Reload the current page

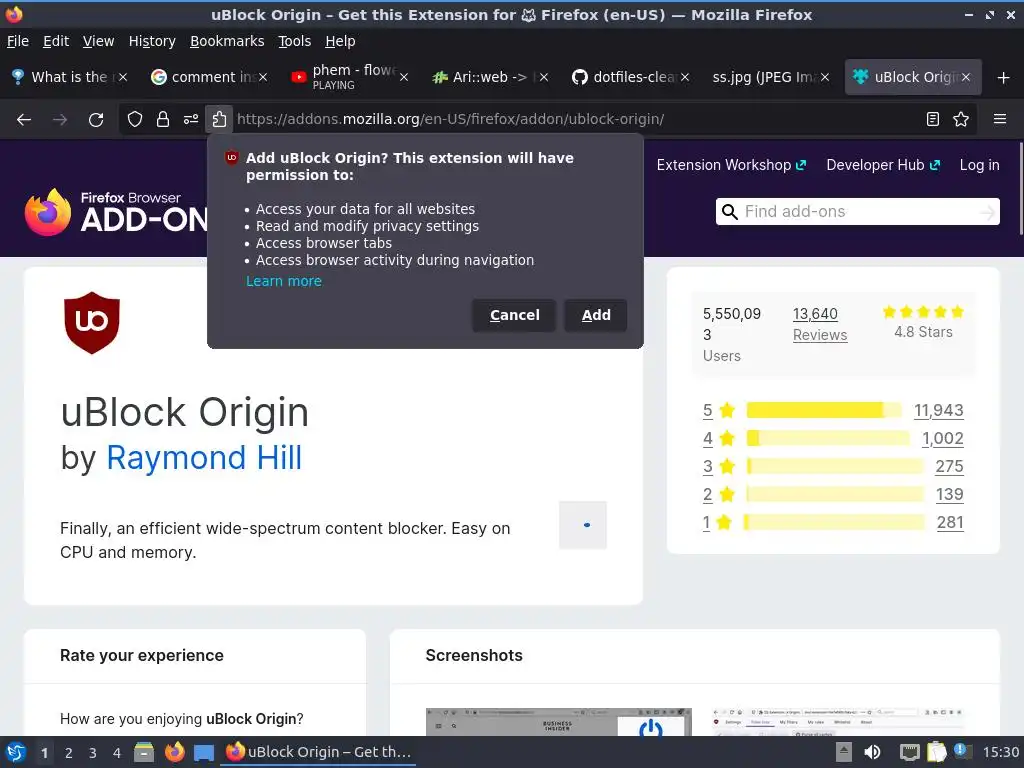(96, 120)
